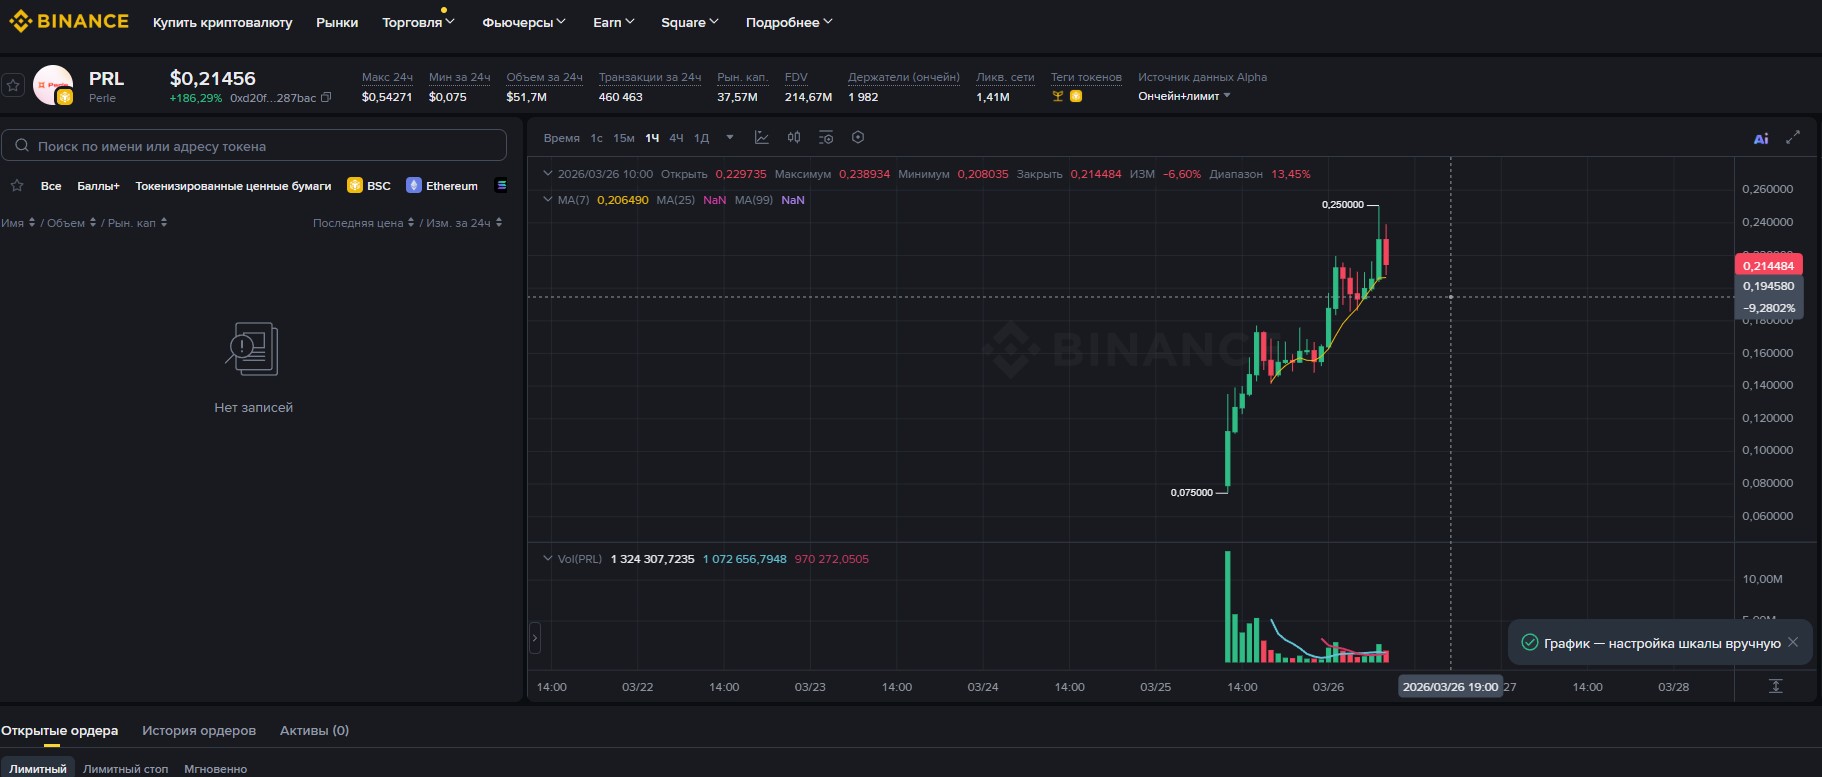Click the auto-fit scale icon below price axis

tap(1776, 686)
